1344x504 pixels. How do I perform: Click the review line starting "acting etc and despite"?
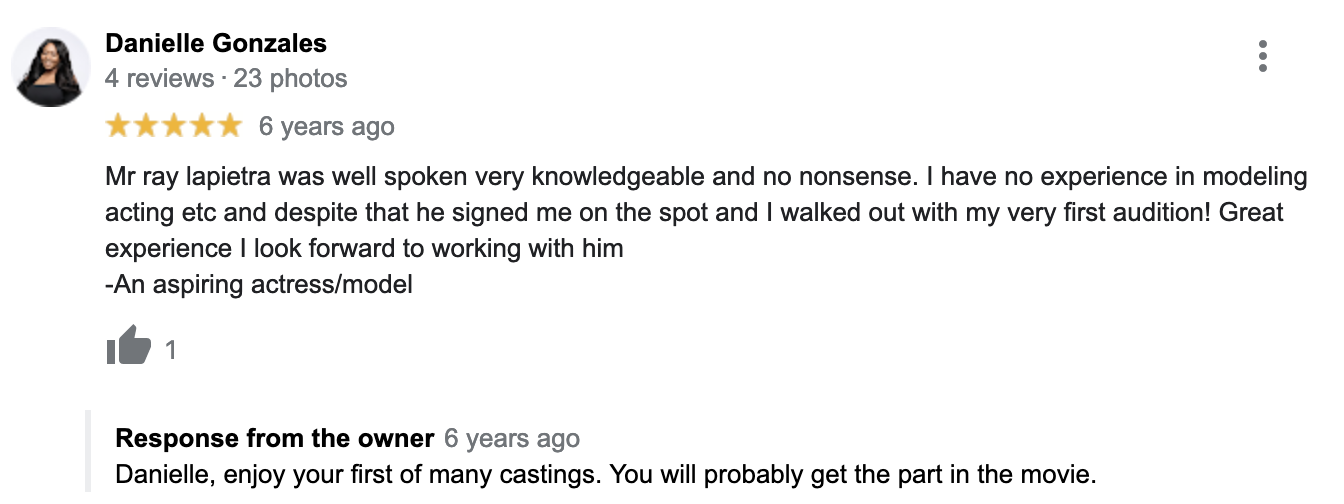(x=694, y=213)
